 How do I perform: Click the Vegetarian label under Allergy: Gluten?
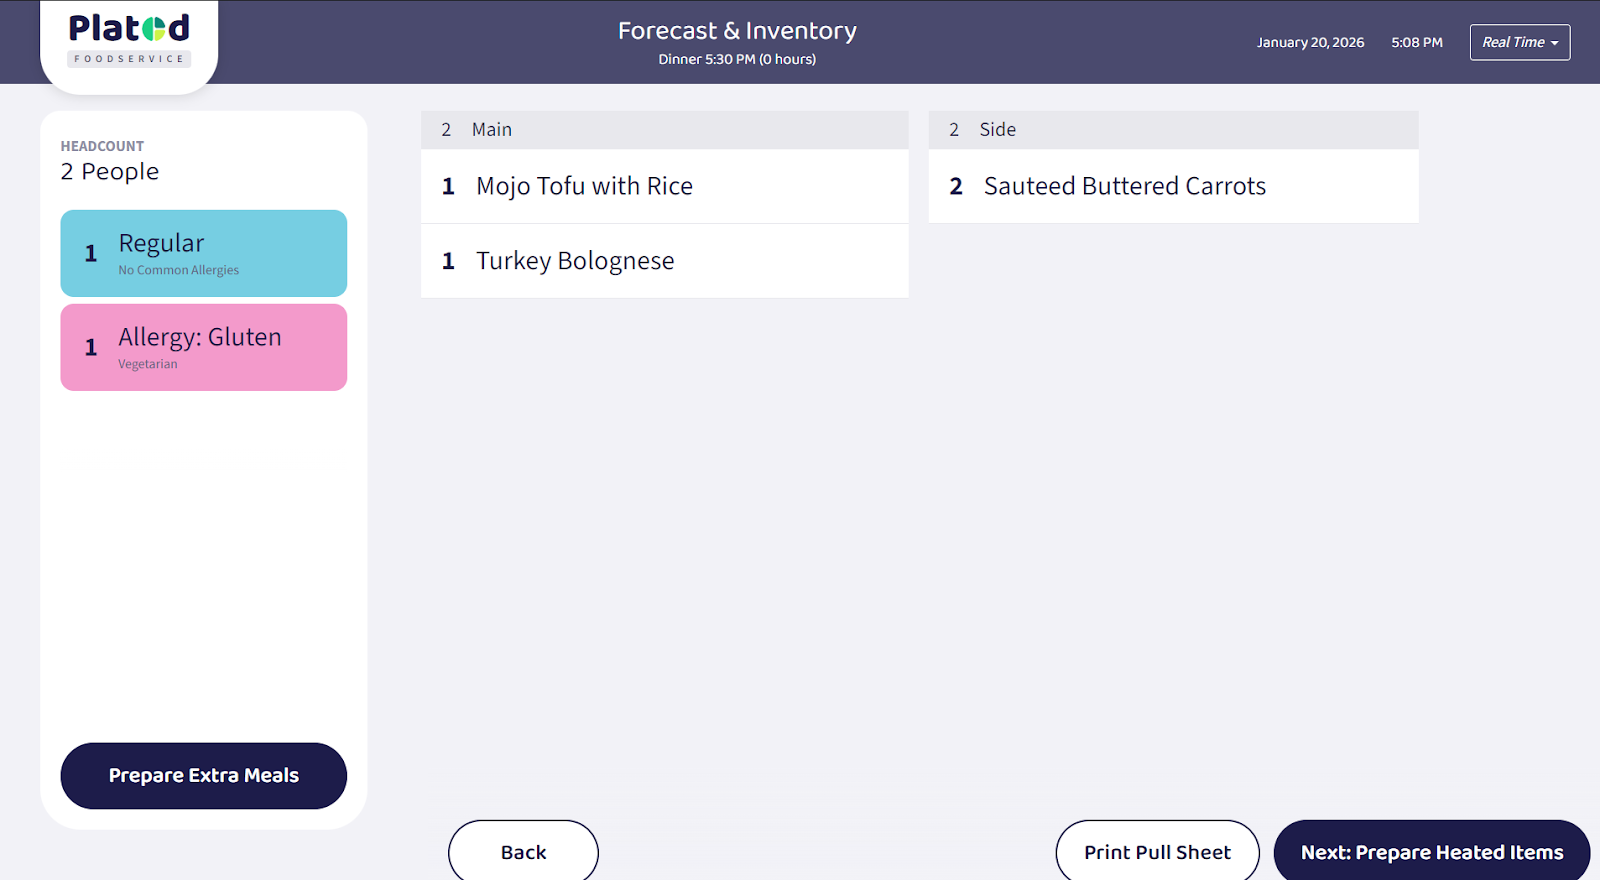pos(148,364)
